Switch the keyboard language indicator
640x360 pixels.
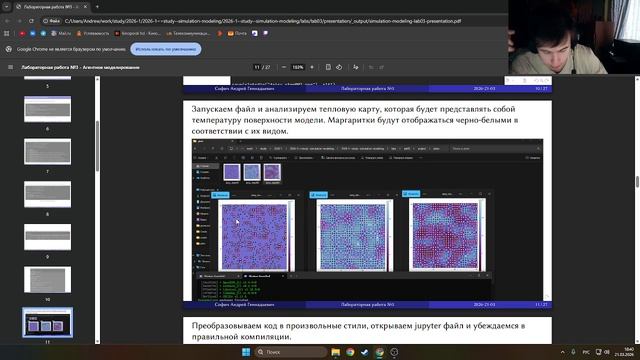pos(586,352)
